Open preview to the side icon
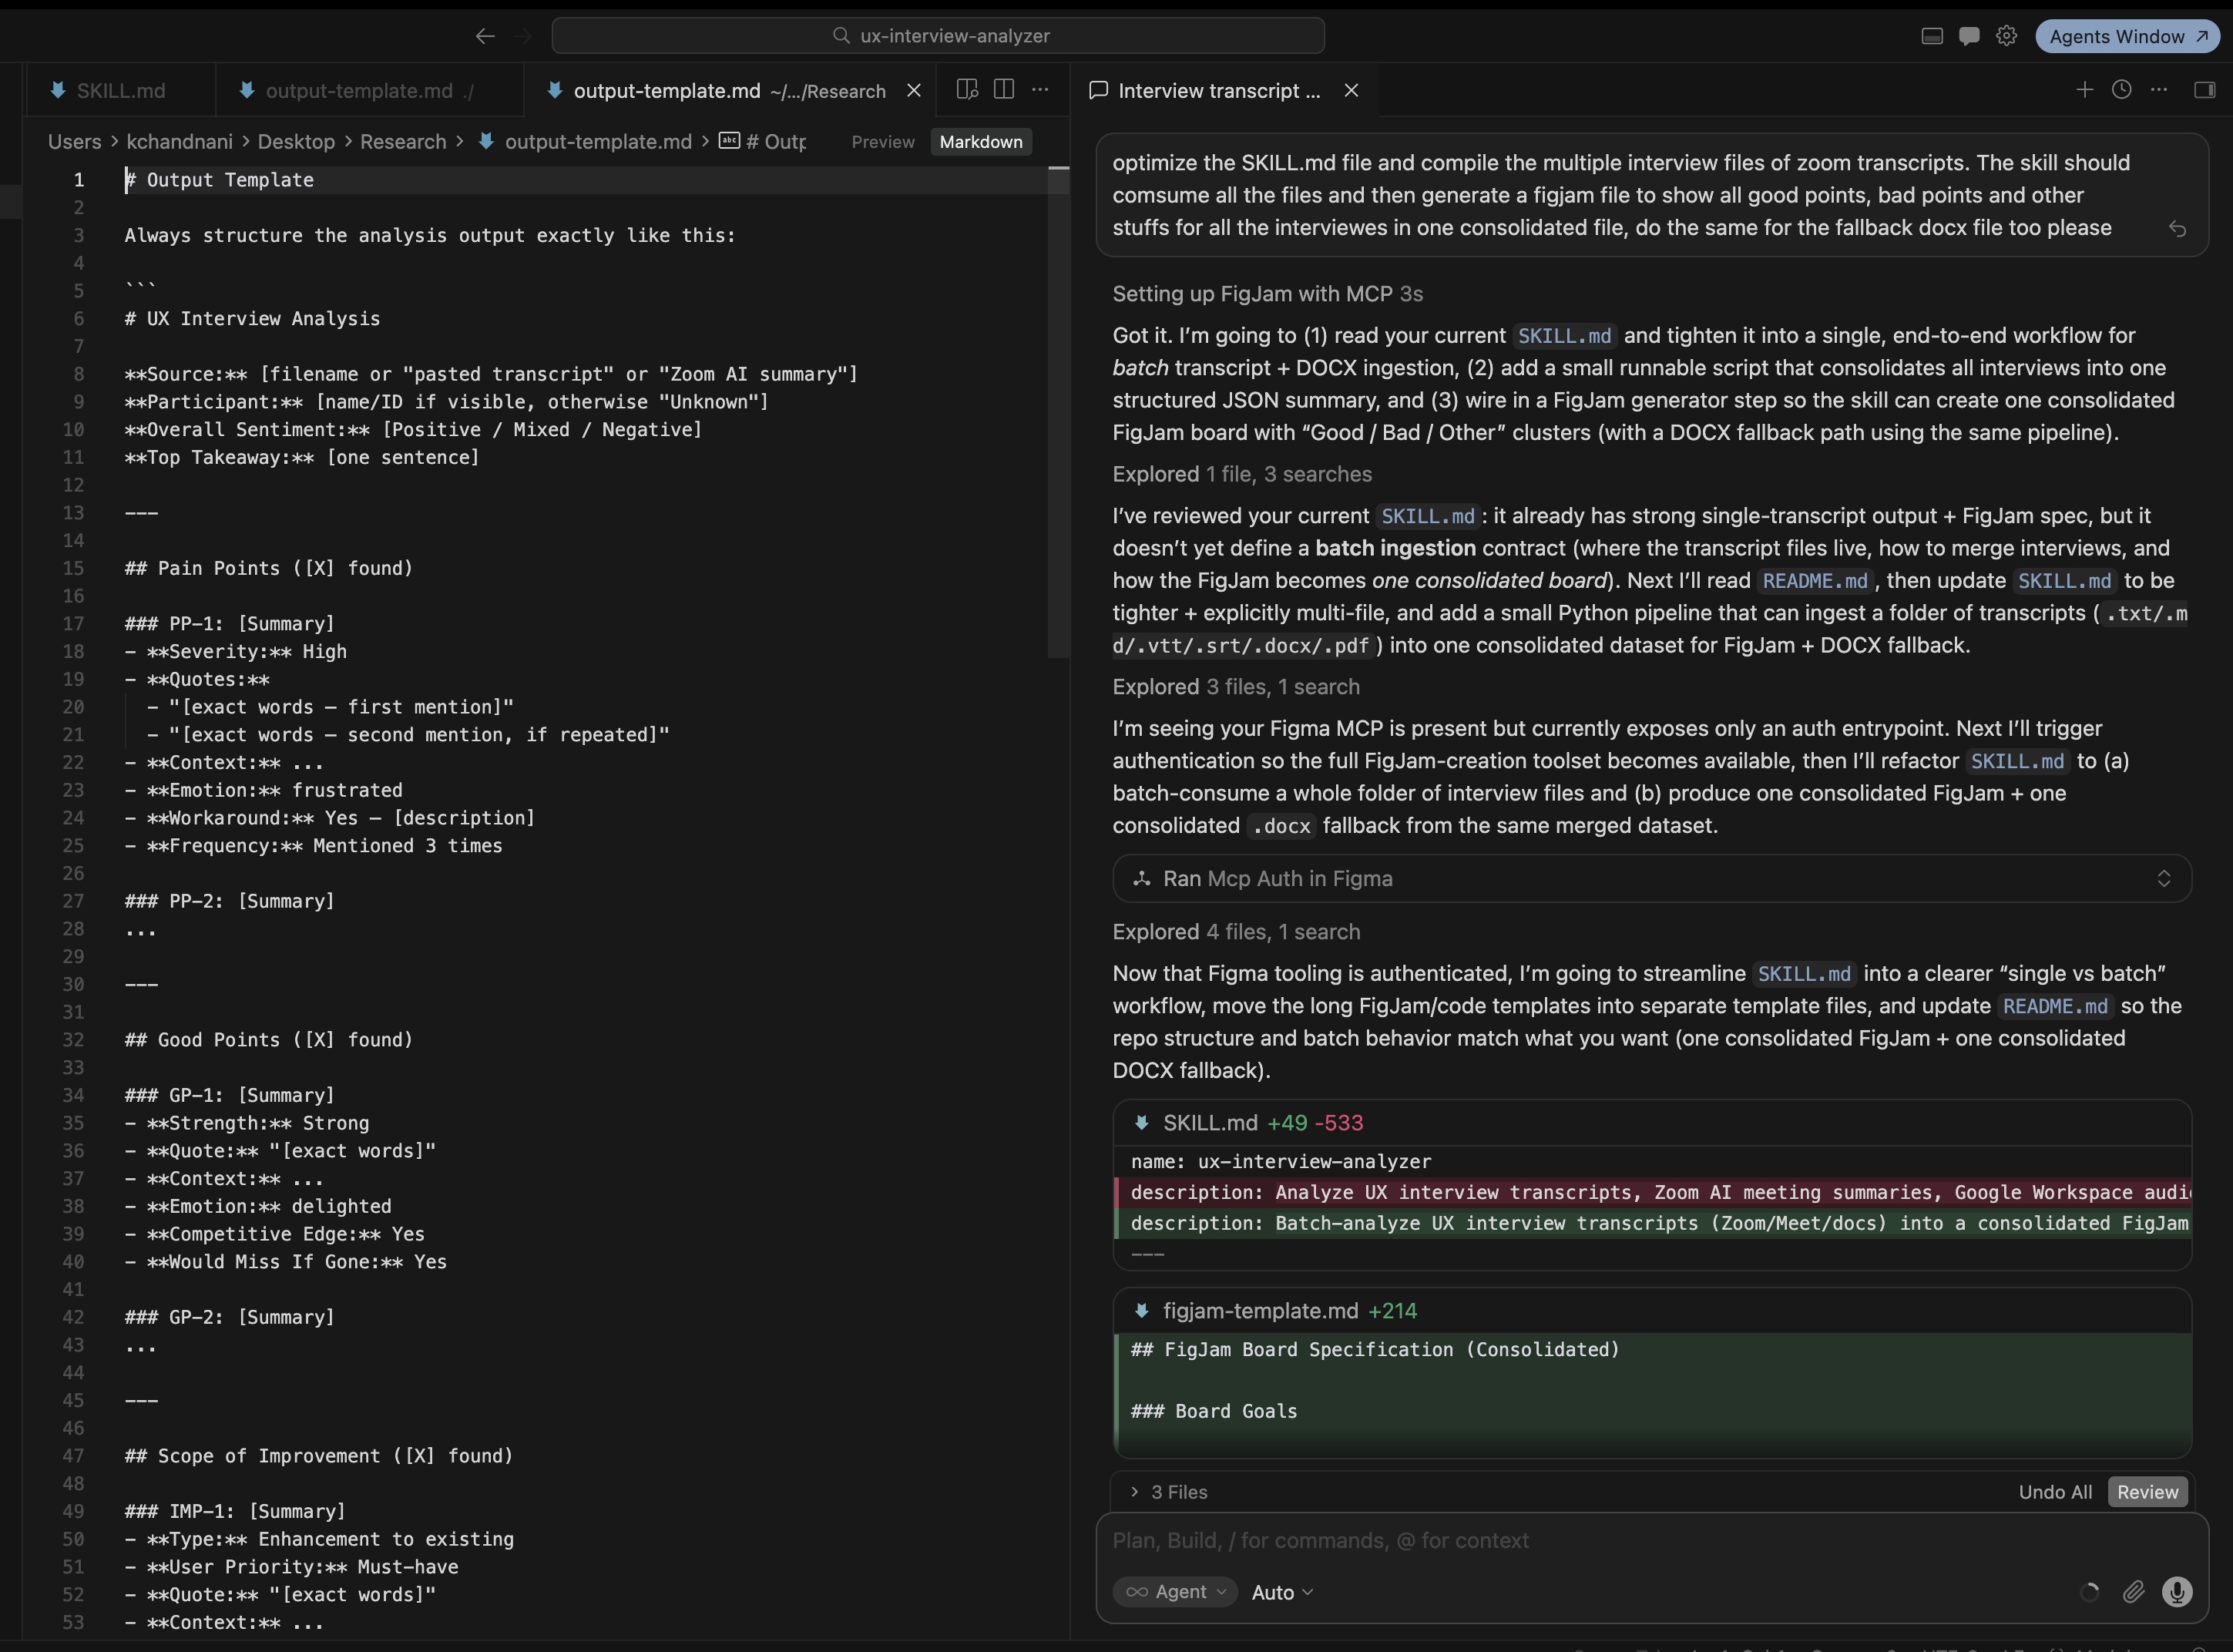Screen dimensions: 2233x1652 [967, 90]
